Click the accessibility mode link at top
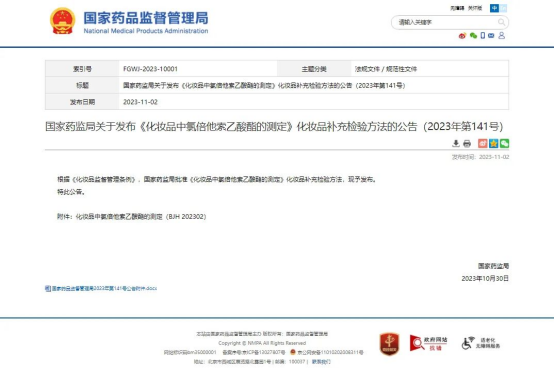554x368 pixels. click(x=457, y=8)
